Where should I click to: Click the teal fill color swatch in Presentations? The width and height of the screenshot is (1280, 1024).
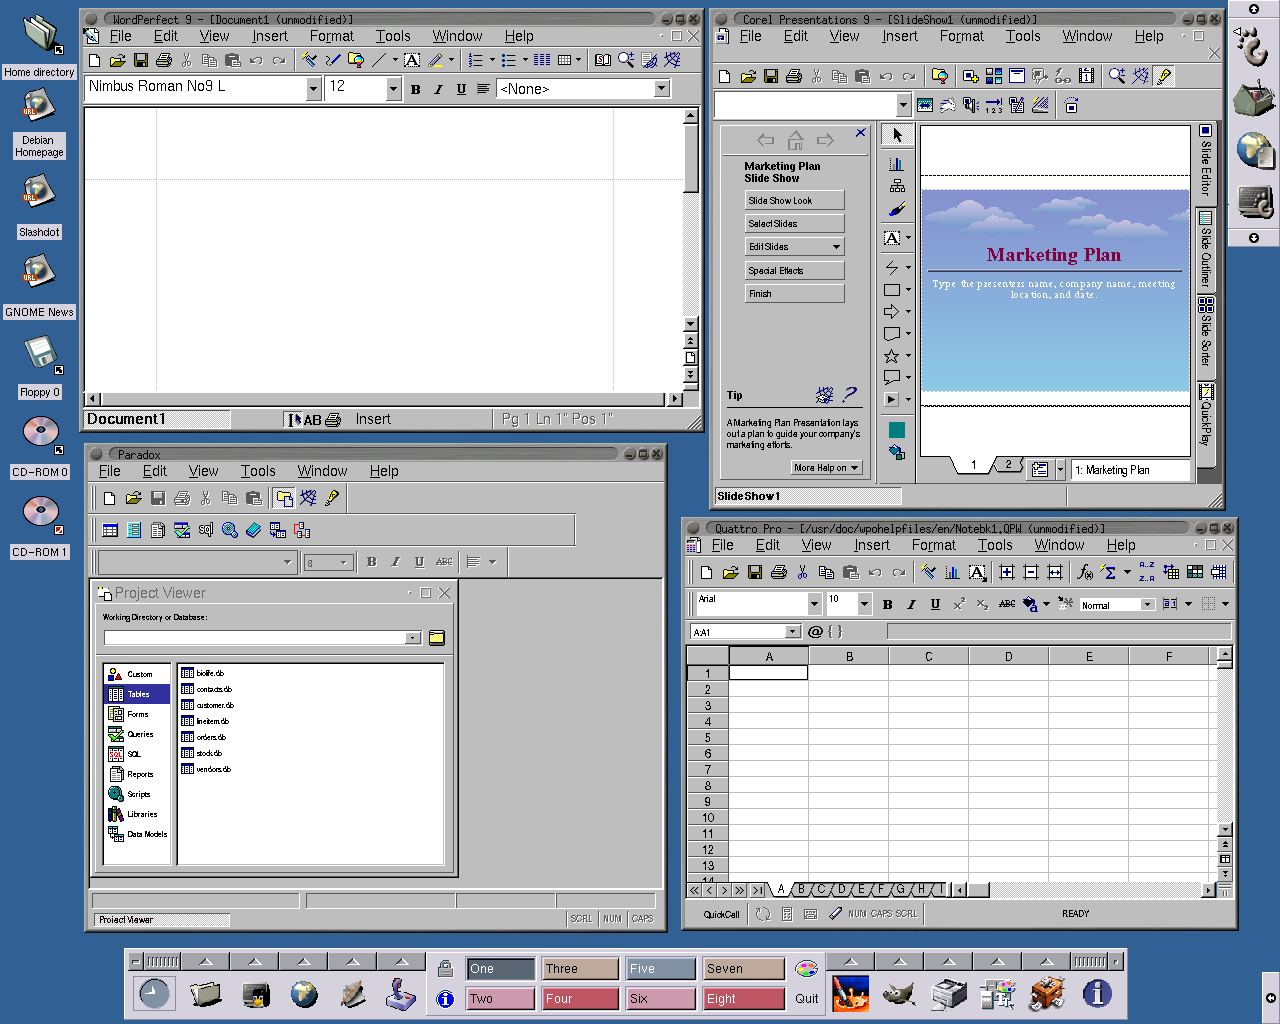click(x=896, y=430)
